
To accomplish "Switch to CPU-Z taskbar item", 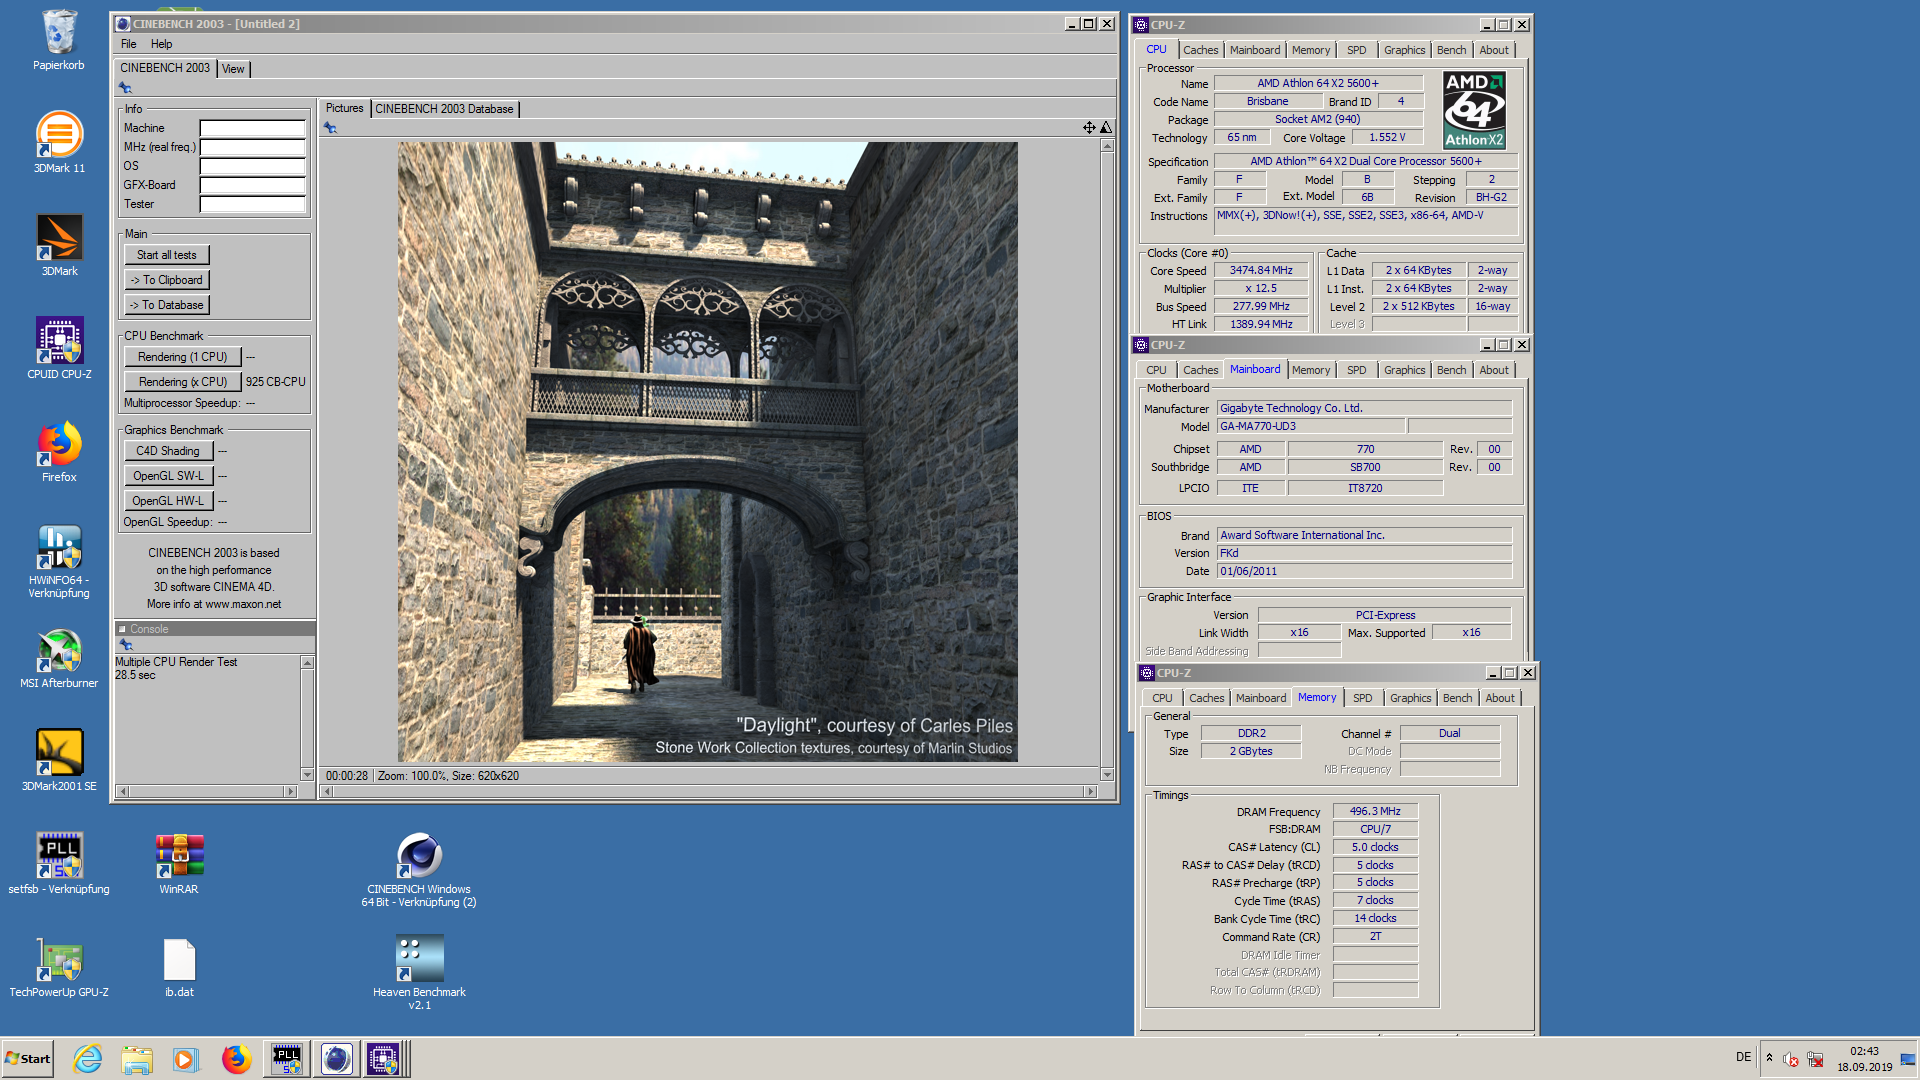I will (x=383, y=1059).
